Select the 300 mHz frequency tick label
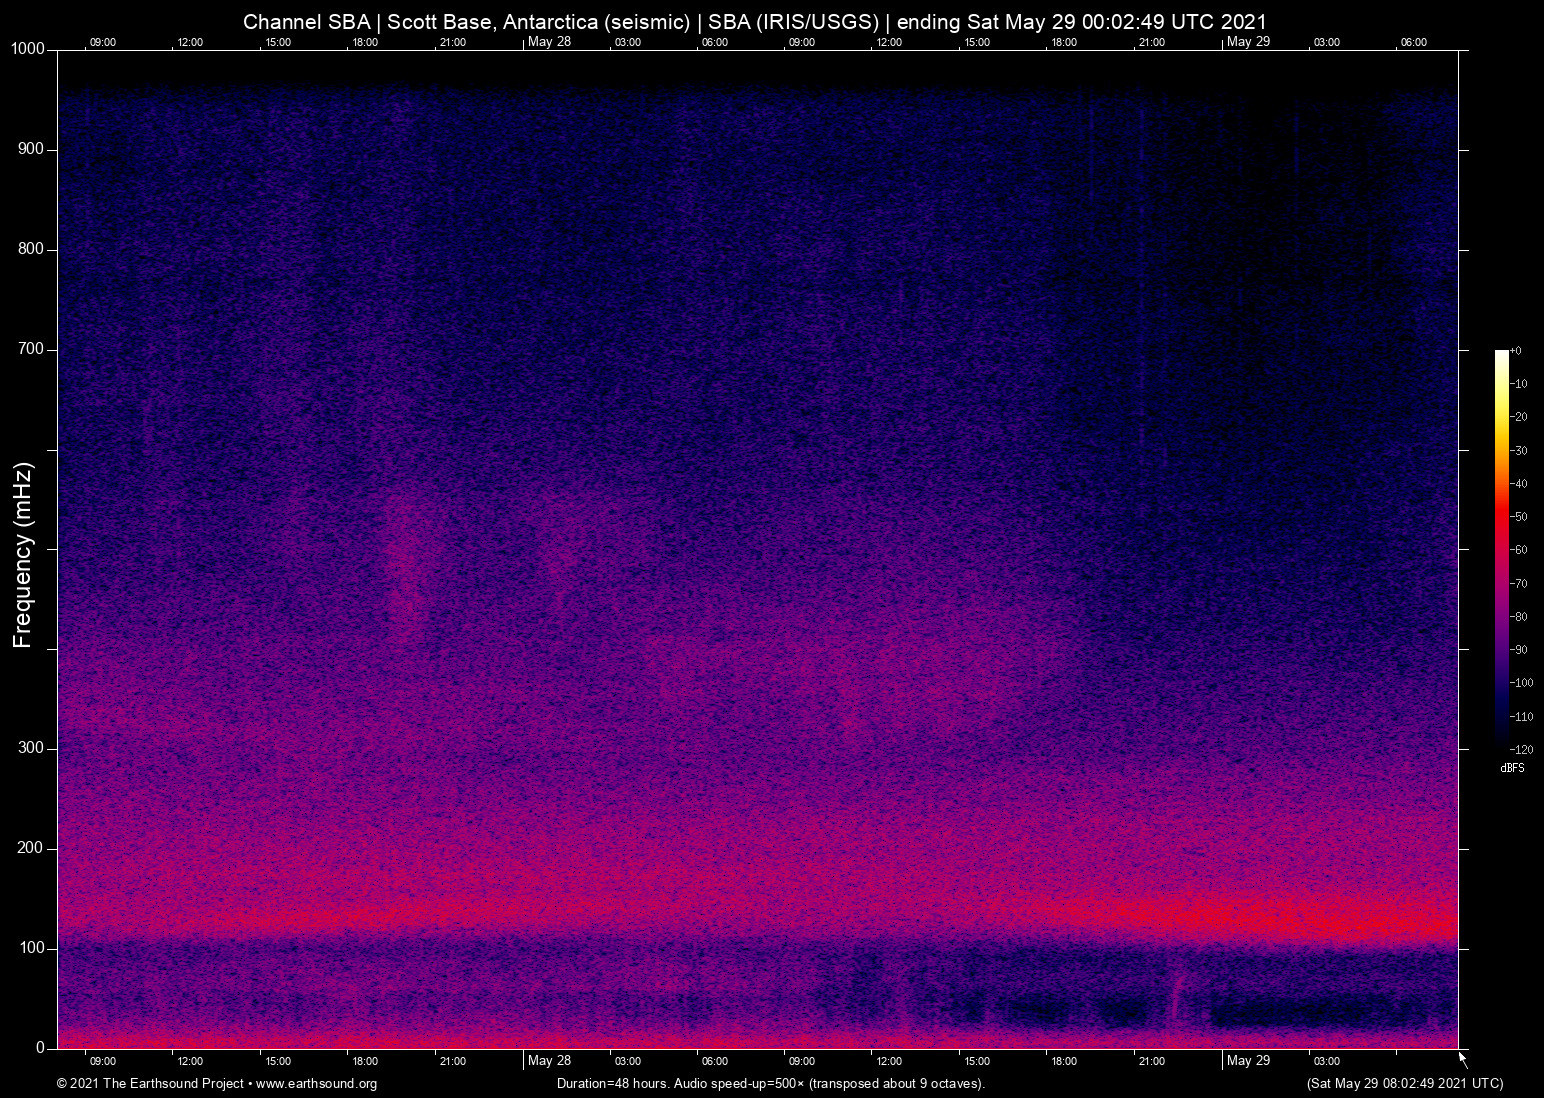Viewport: 1544px width, 1098px height. (x=31, y=748)
